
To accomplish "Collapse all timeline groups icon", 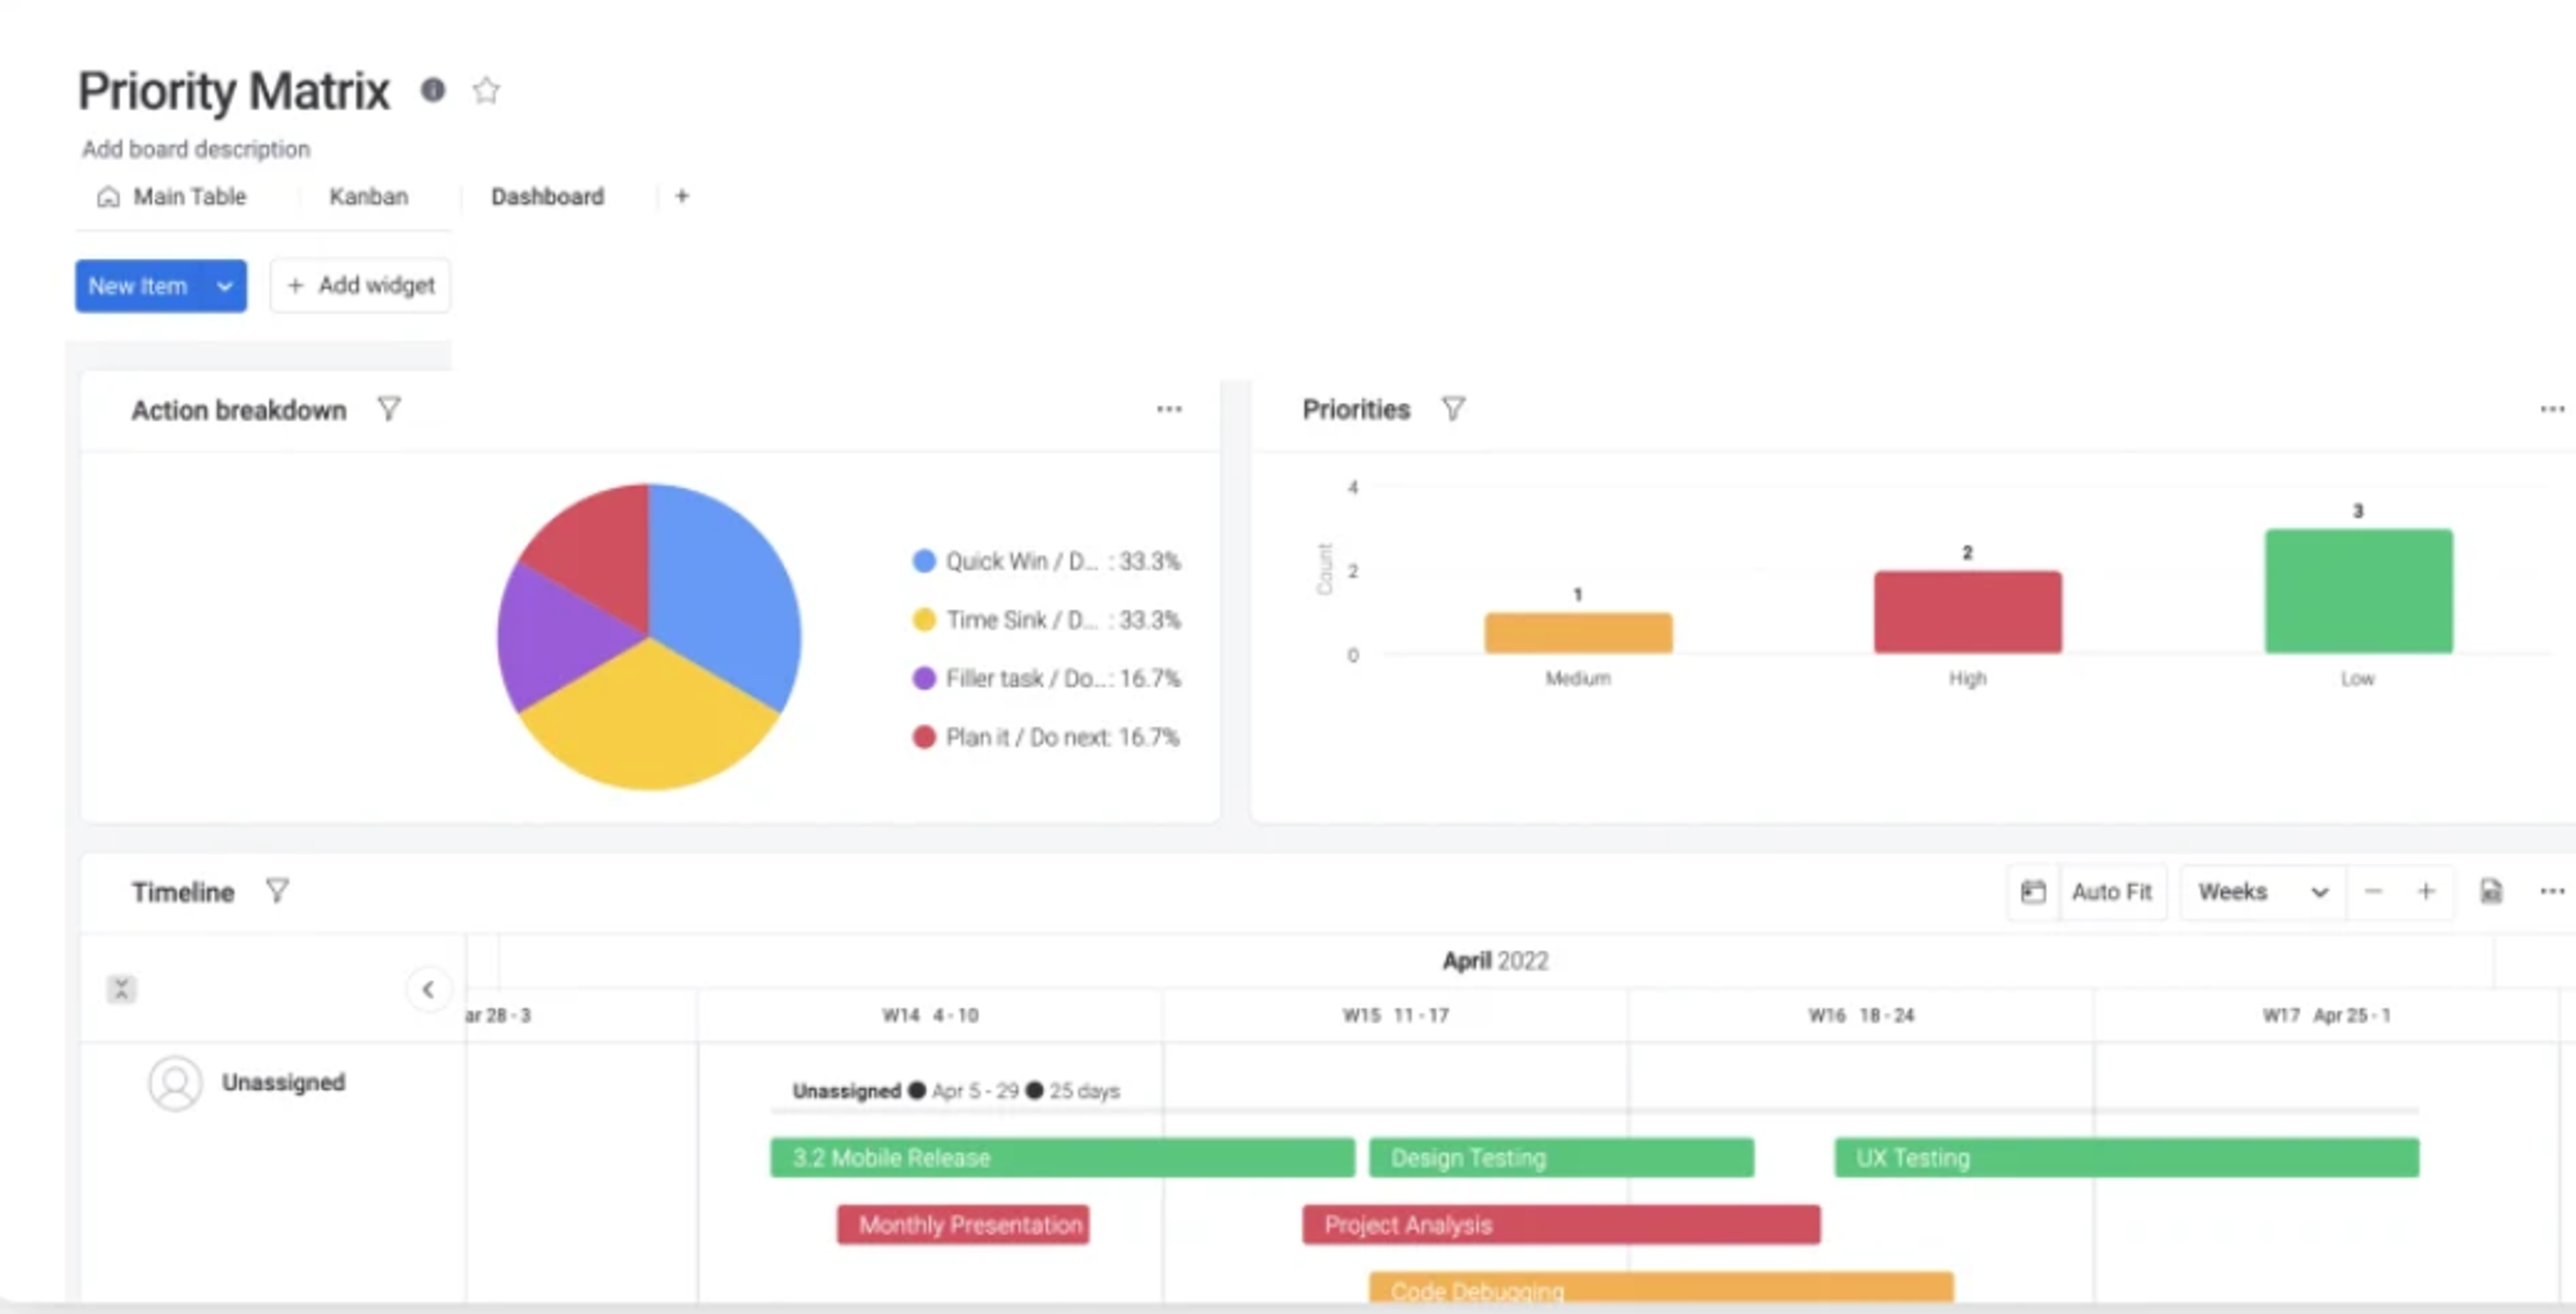I will point(121,989).
